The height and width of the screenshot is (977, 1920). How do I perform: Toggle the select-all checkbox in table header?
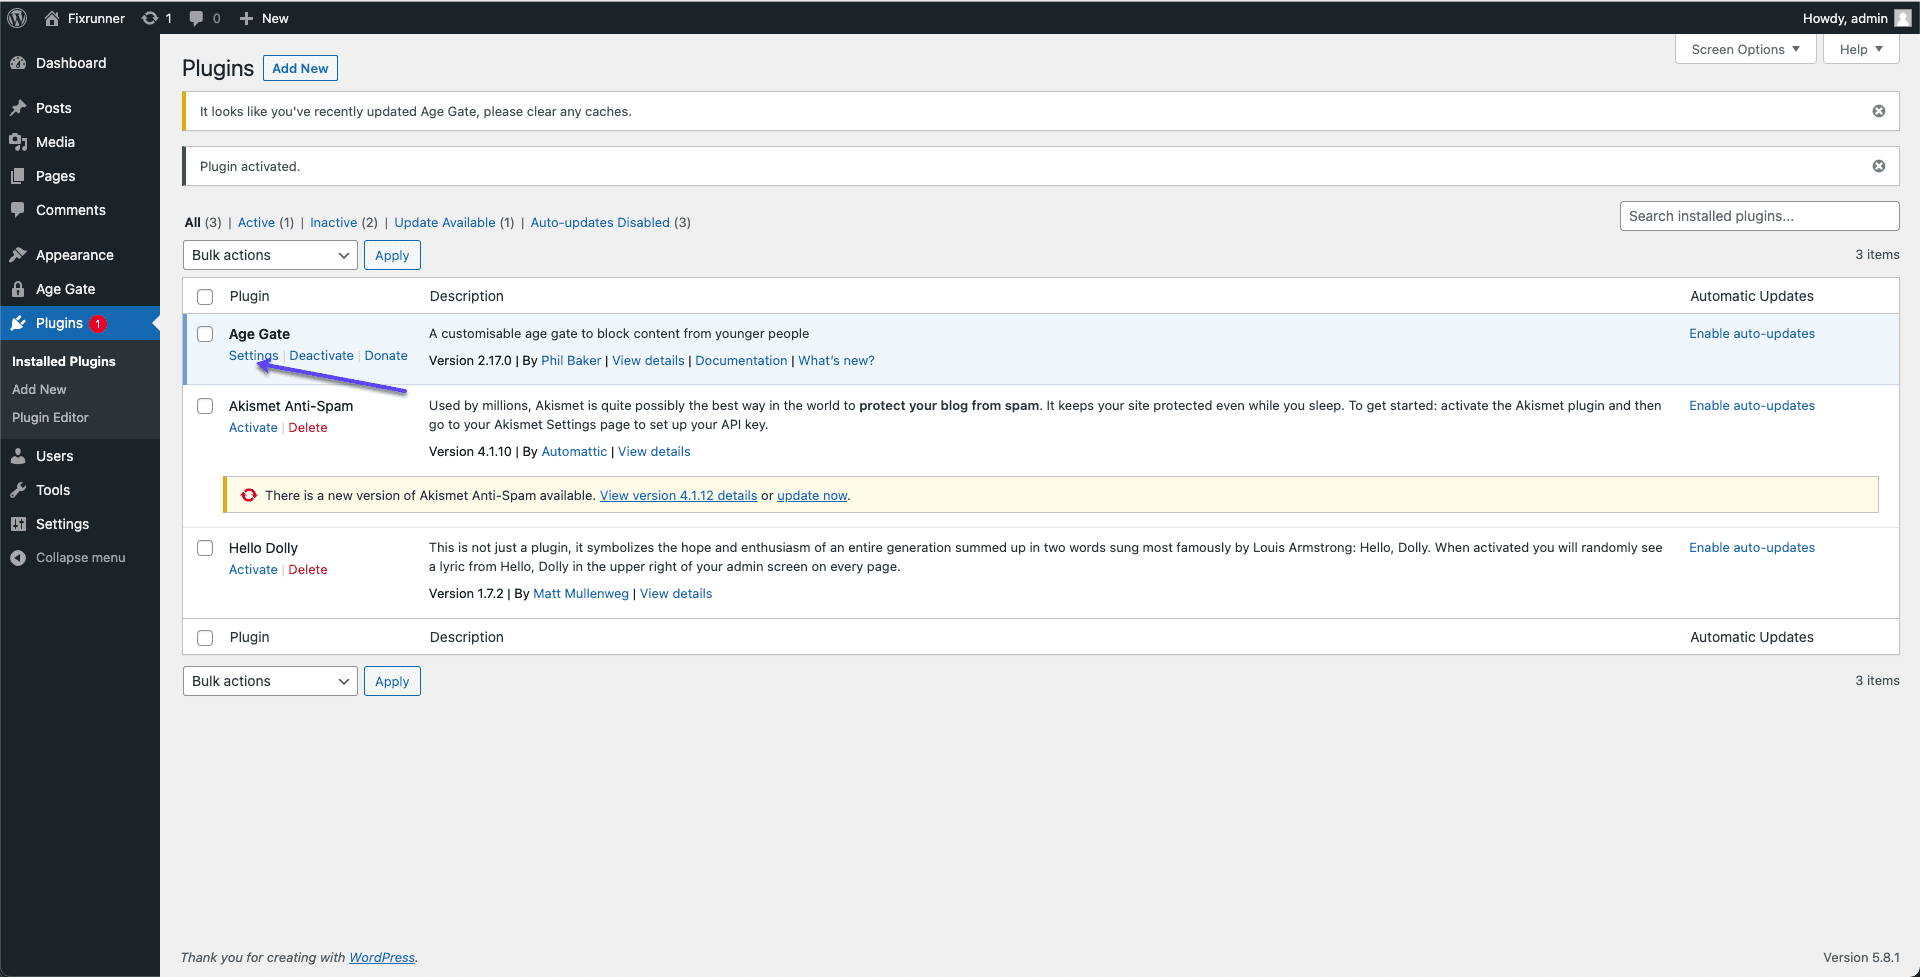[205, 297]
